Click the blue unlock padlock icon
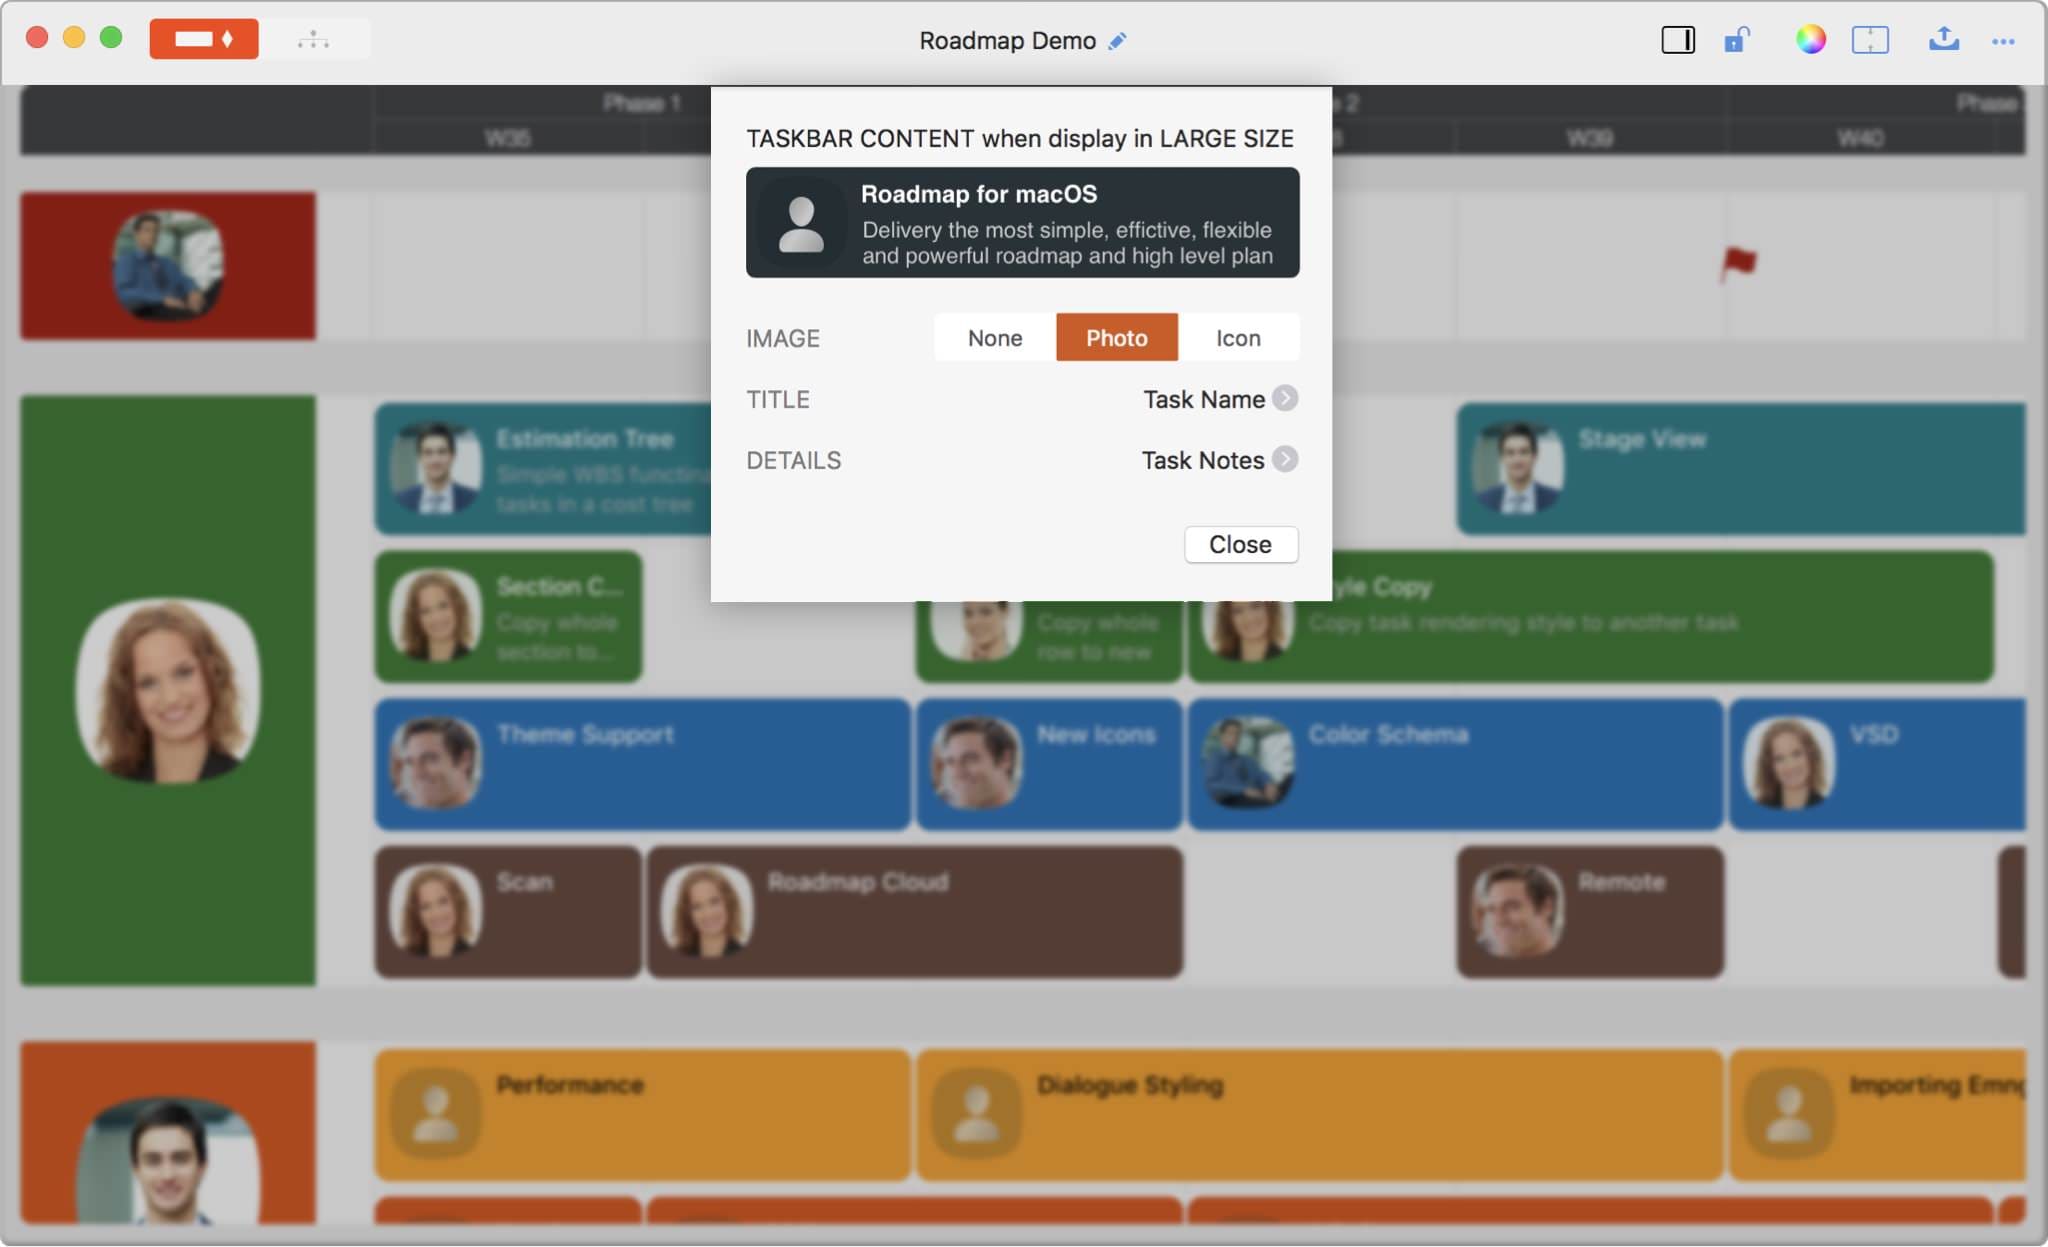The image size is (2048, 1247). pos(1737,40)
